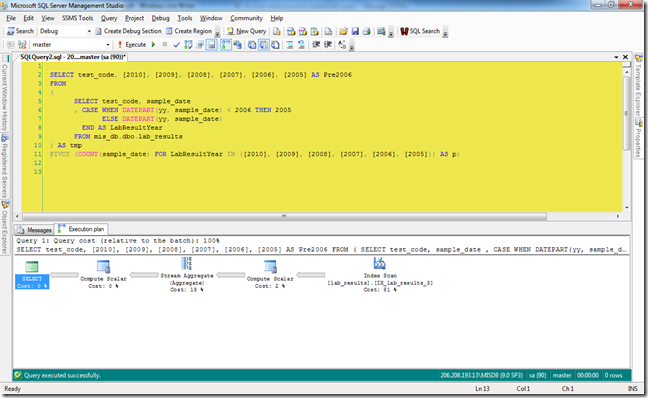
Task: Click the Database Engine Query icon
Action: coord(277,31)
